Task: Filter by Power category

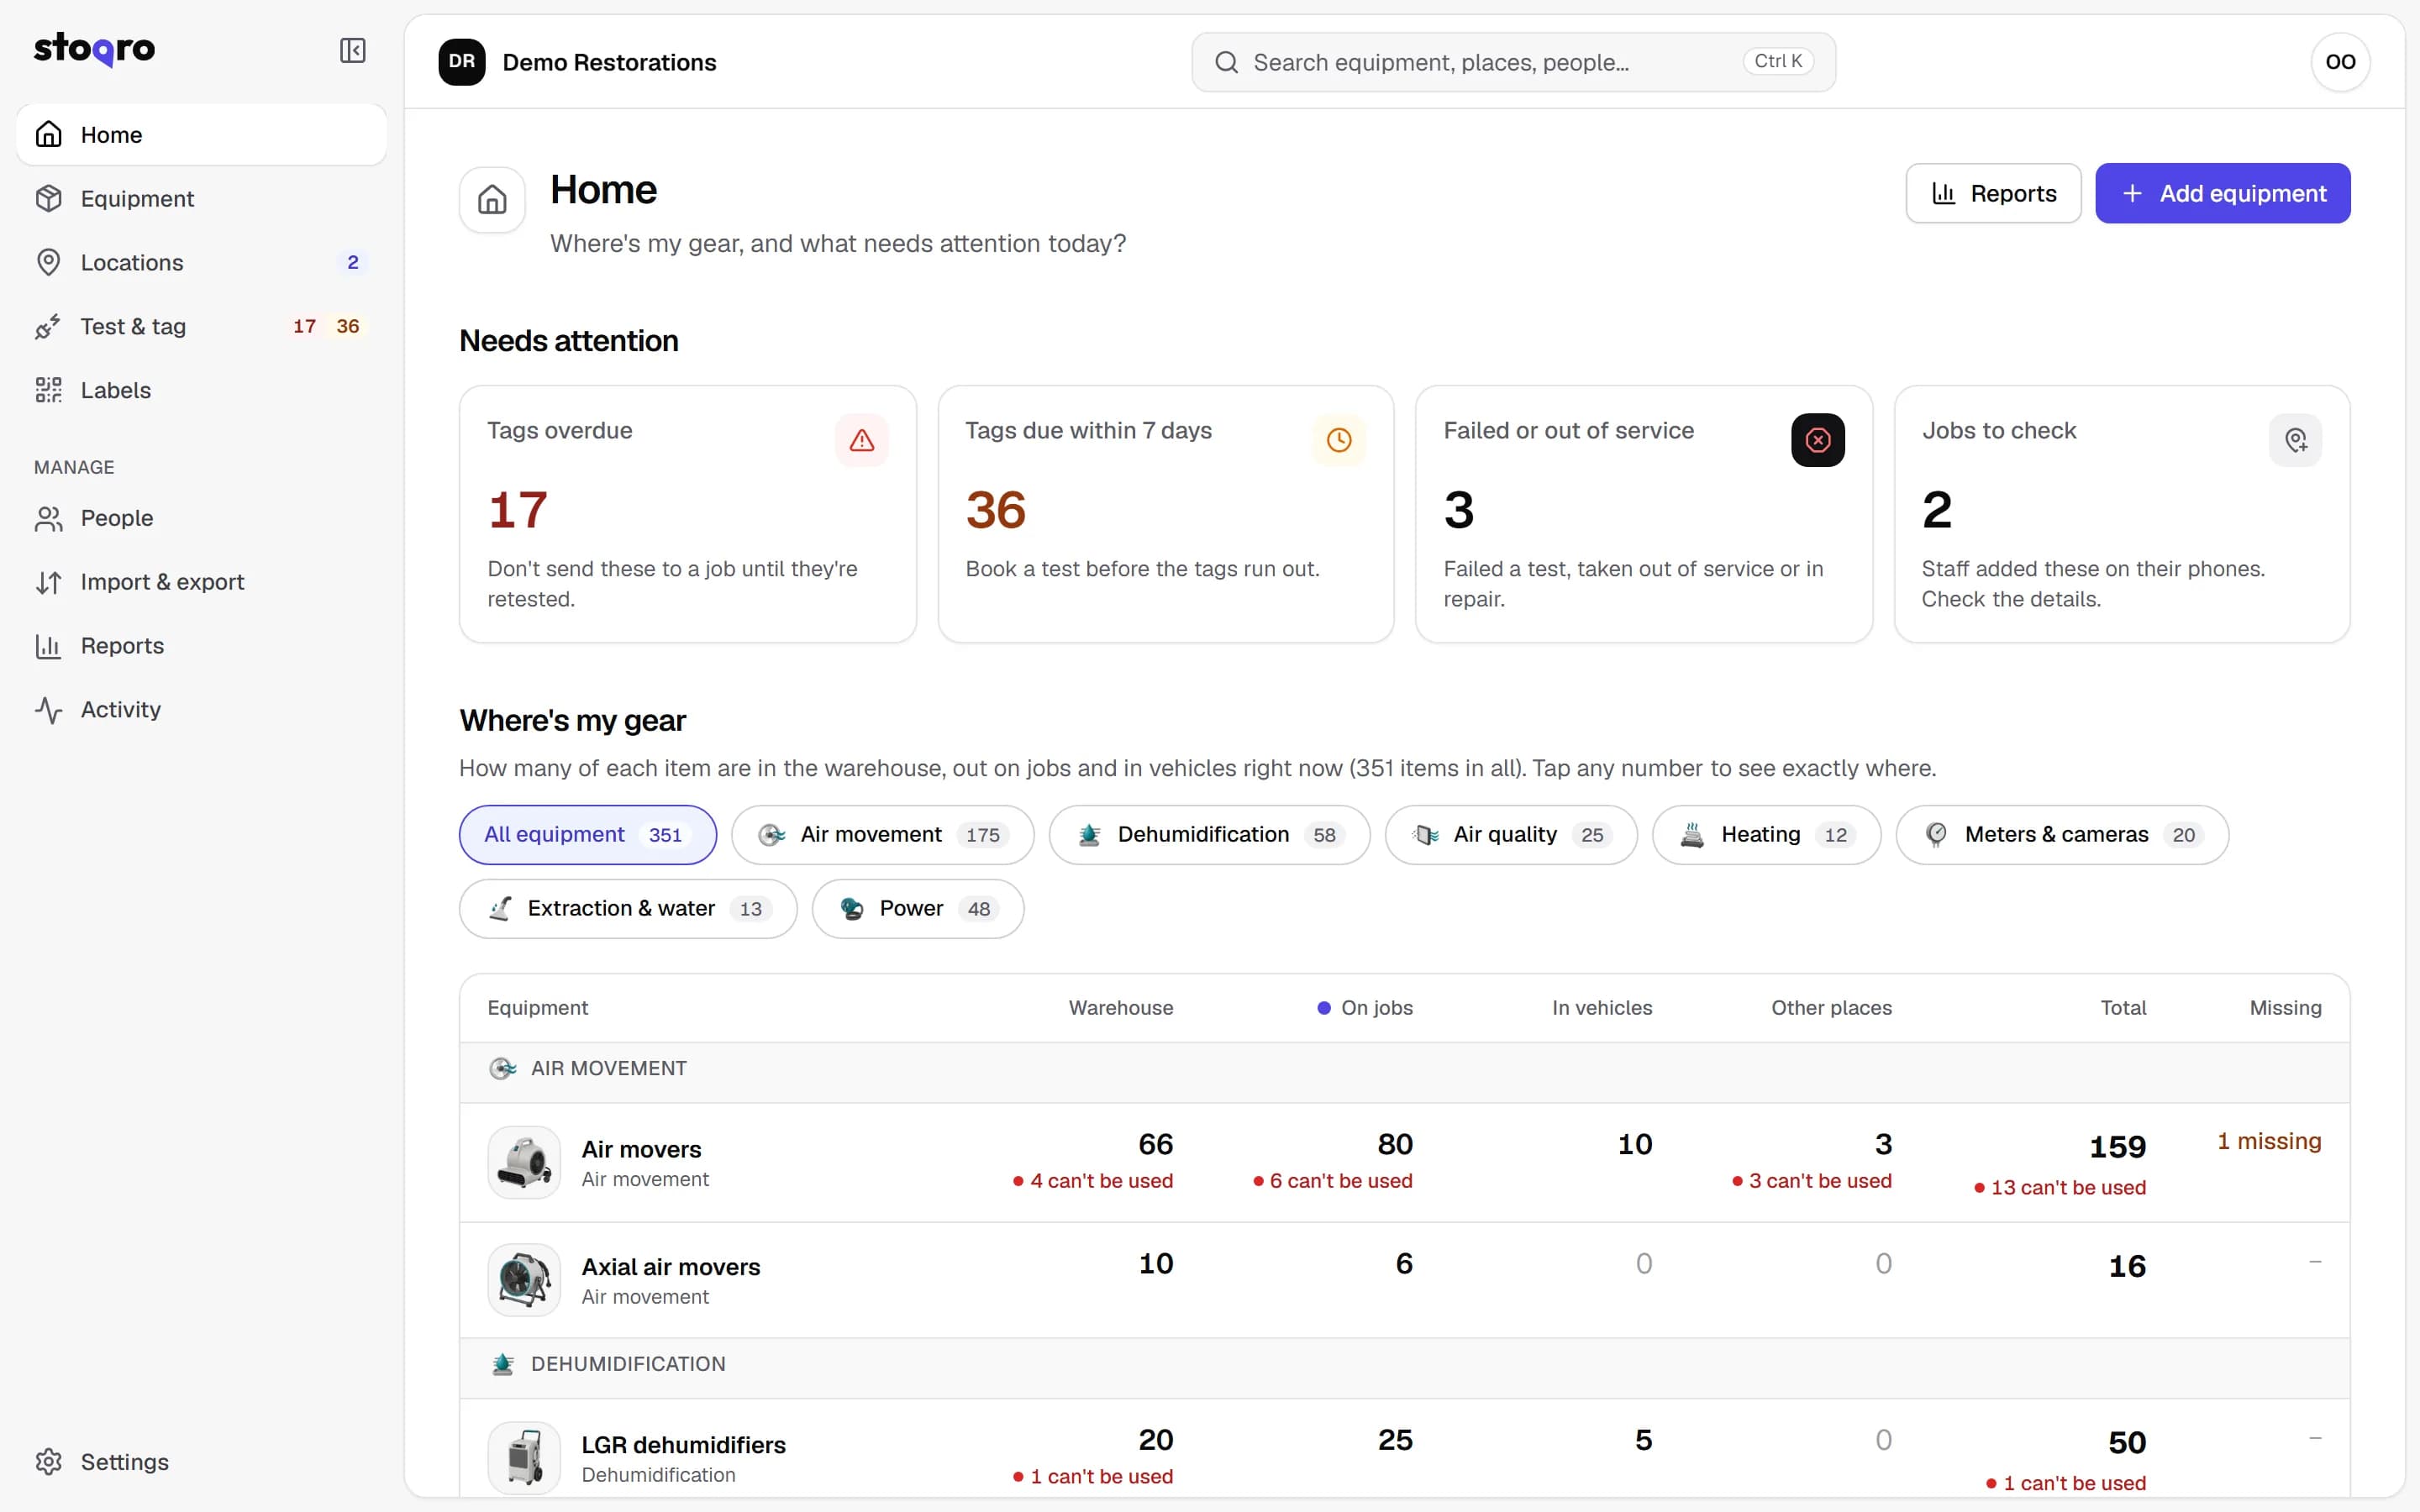Action: tap(918, 909)
